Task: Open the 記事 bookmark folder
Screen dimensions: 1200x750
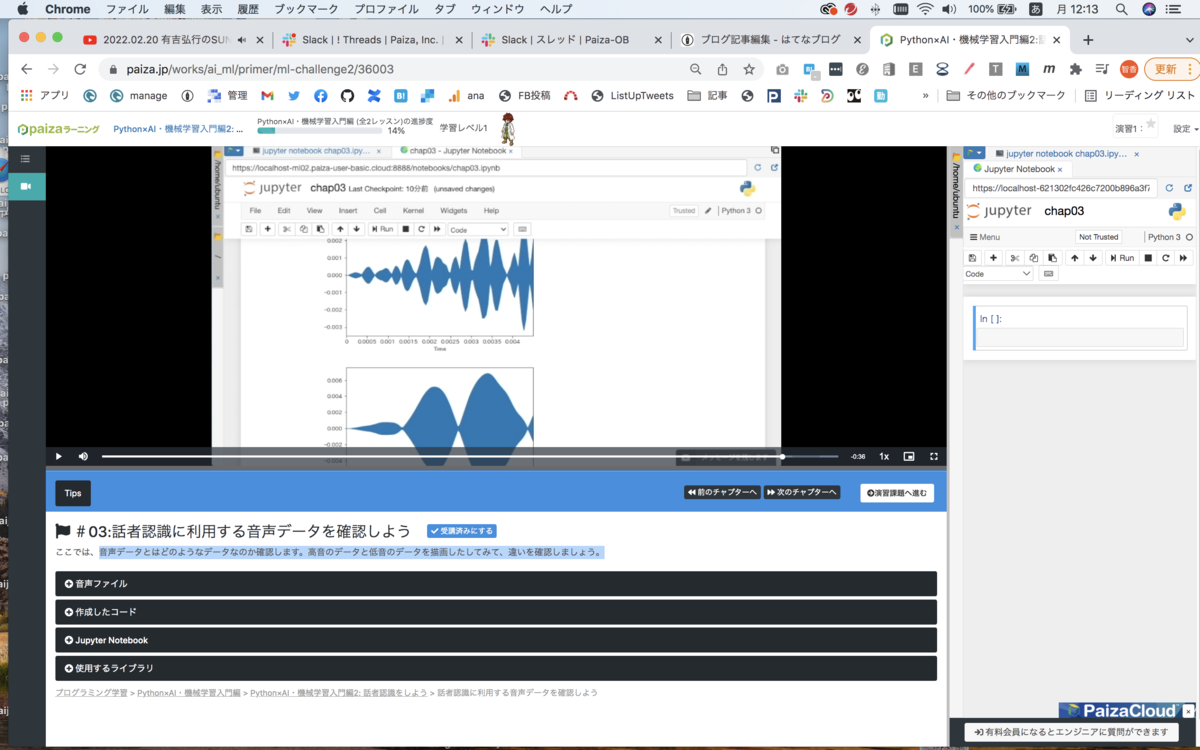Action: click(x=708, y=96)
